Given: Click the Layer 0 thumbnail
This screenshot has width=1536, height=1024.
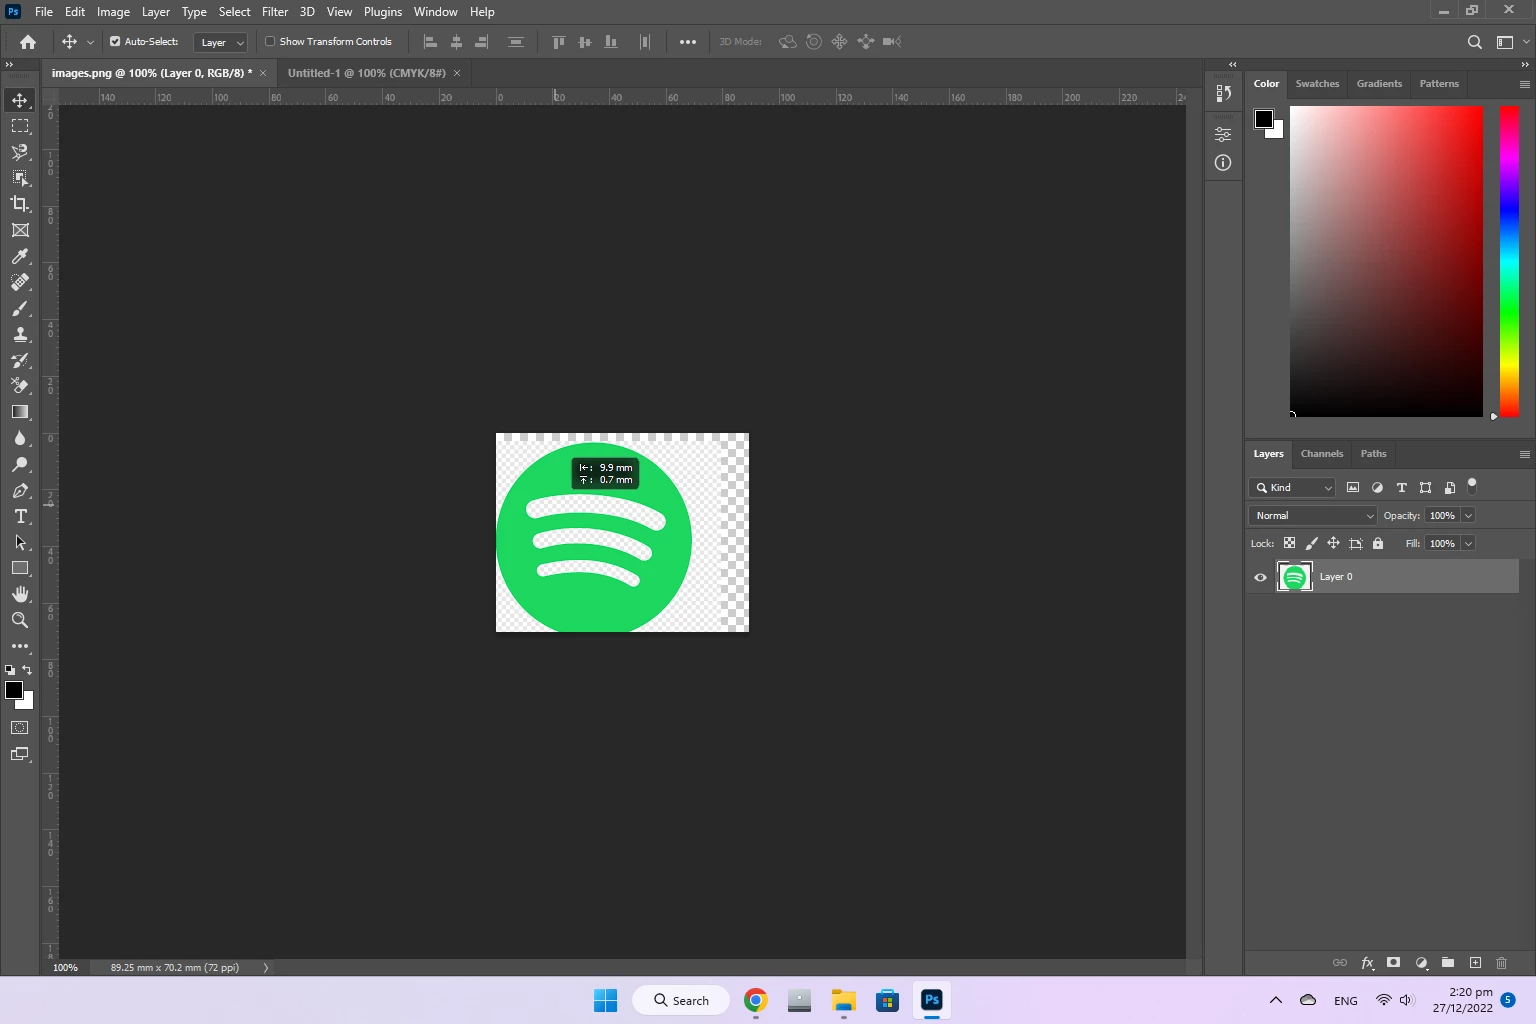Looking at the screenshot, I should [1294, 577].
